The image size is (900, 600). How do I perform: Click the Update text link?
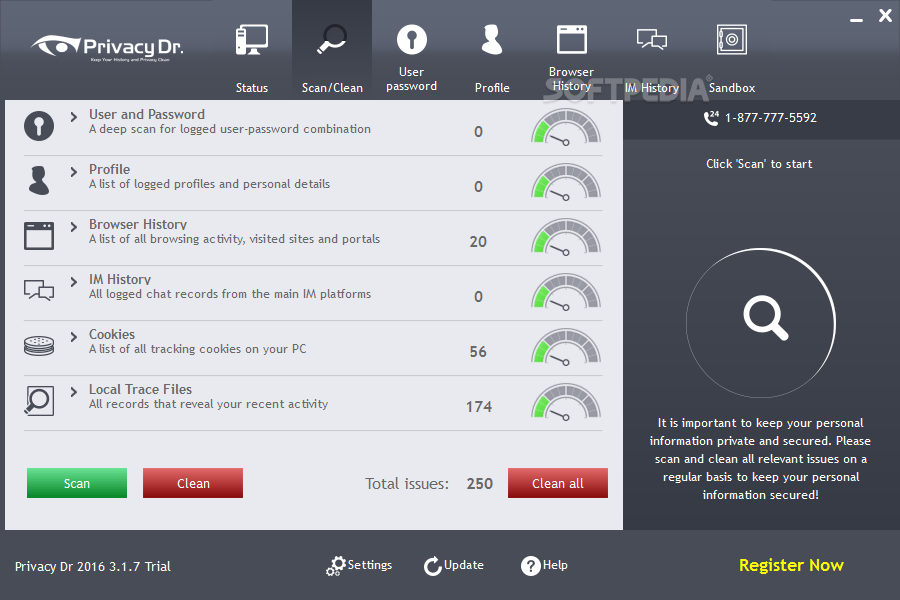coord(464,565)
